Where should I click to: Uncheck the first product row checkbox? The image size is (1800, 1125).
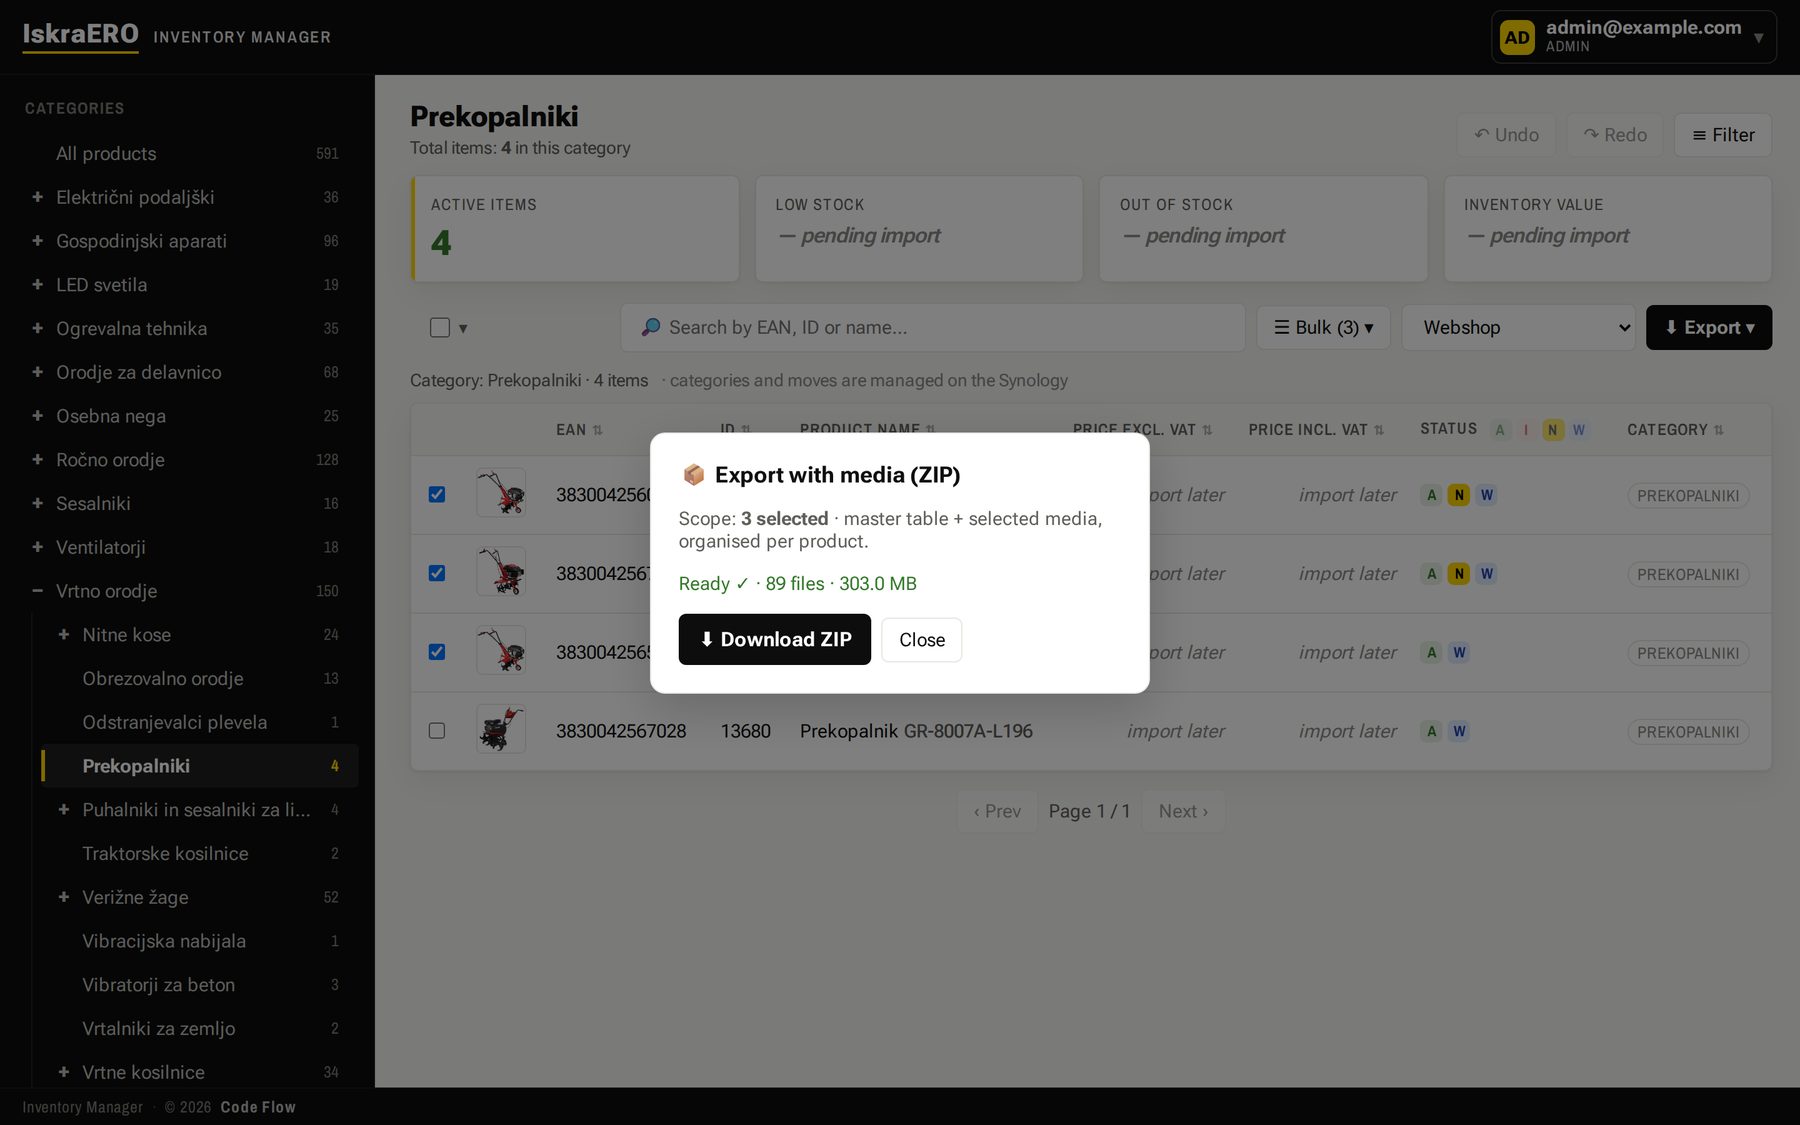pyautogui.click(x=437, y=494)
